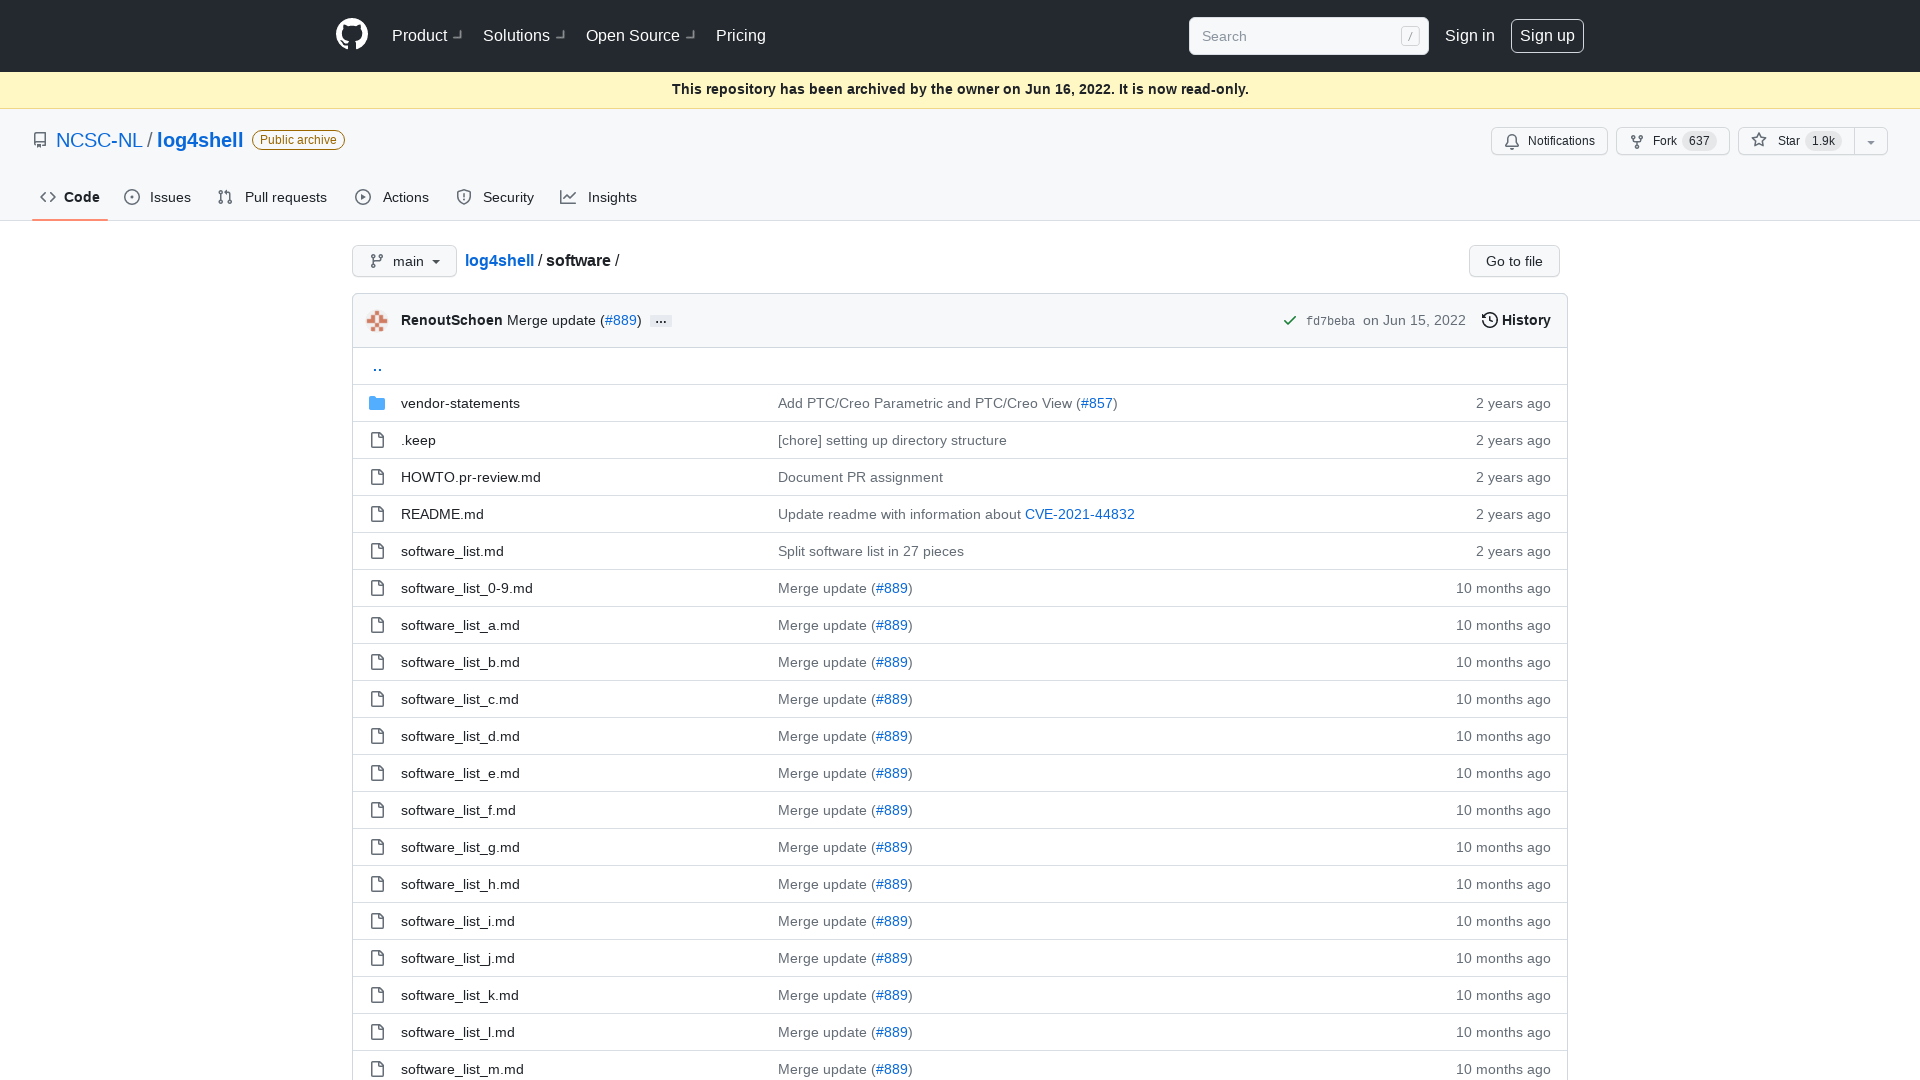Open '[chore] setting up directory structure' commit
Image resolution: width=1920 pixels, height=1080 pixels.
point(892,440)
